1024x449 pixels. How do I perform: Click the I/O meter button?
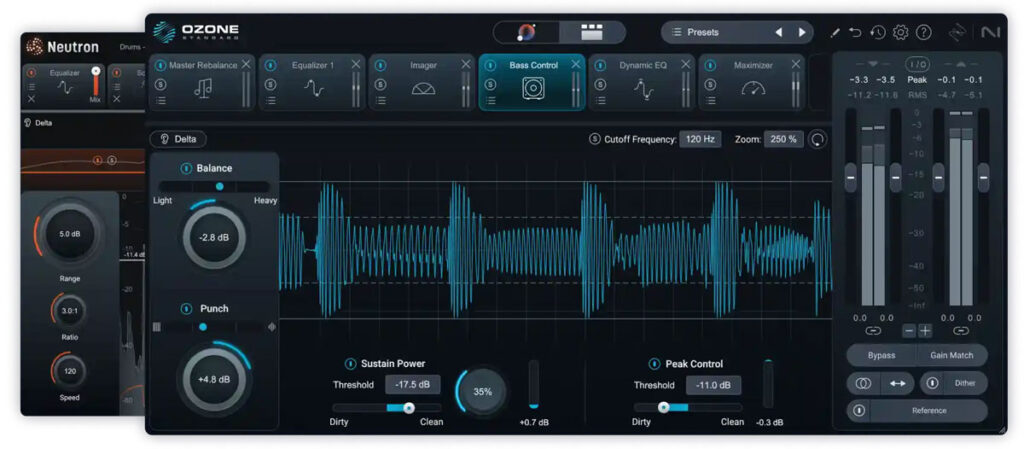(917, 64)
